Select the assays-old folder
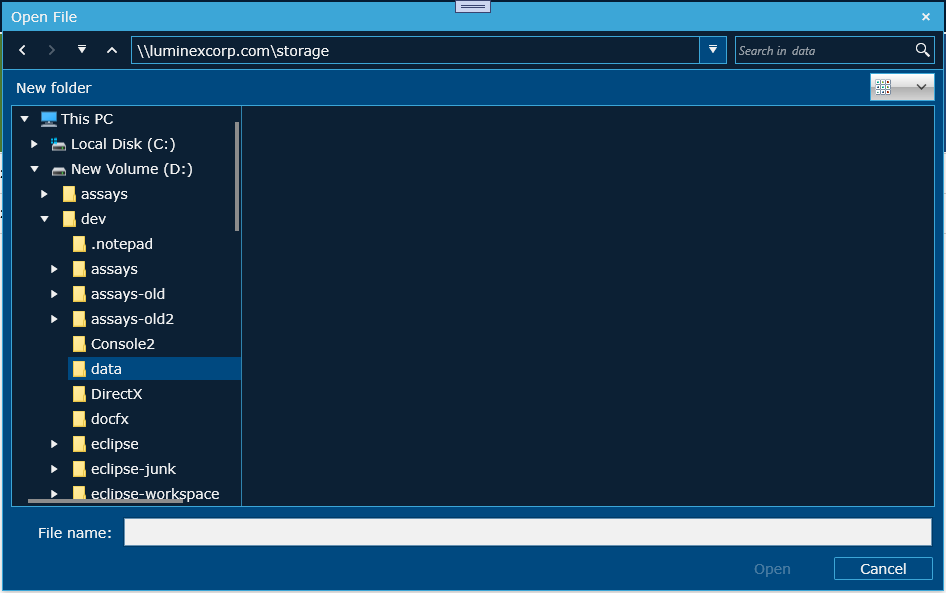 pos(128,294)
